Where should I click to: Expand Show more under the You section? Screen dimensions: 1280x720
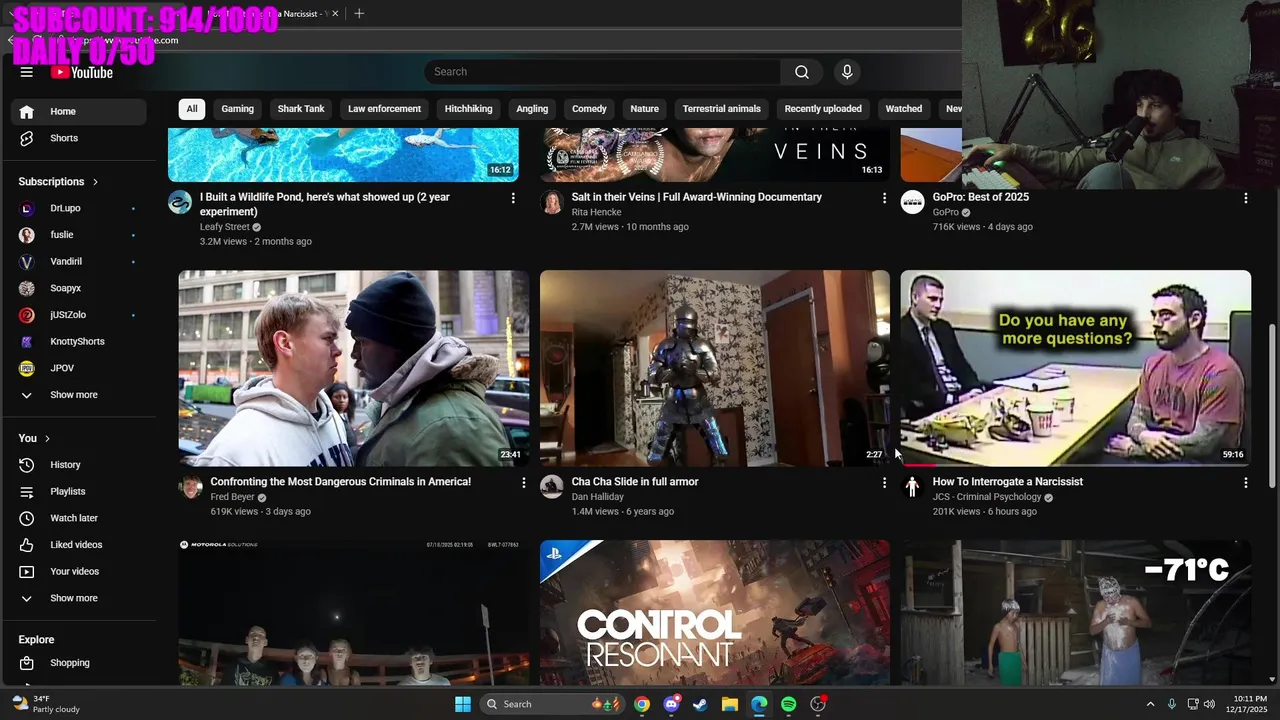(78, 598)
